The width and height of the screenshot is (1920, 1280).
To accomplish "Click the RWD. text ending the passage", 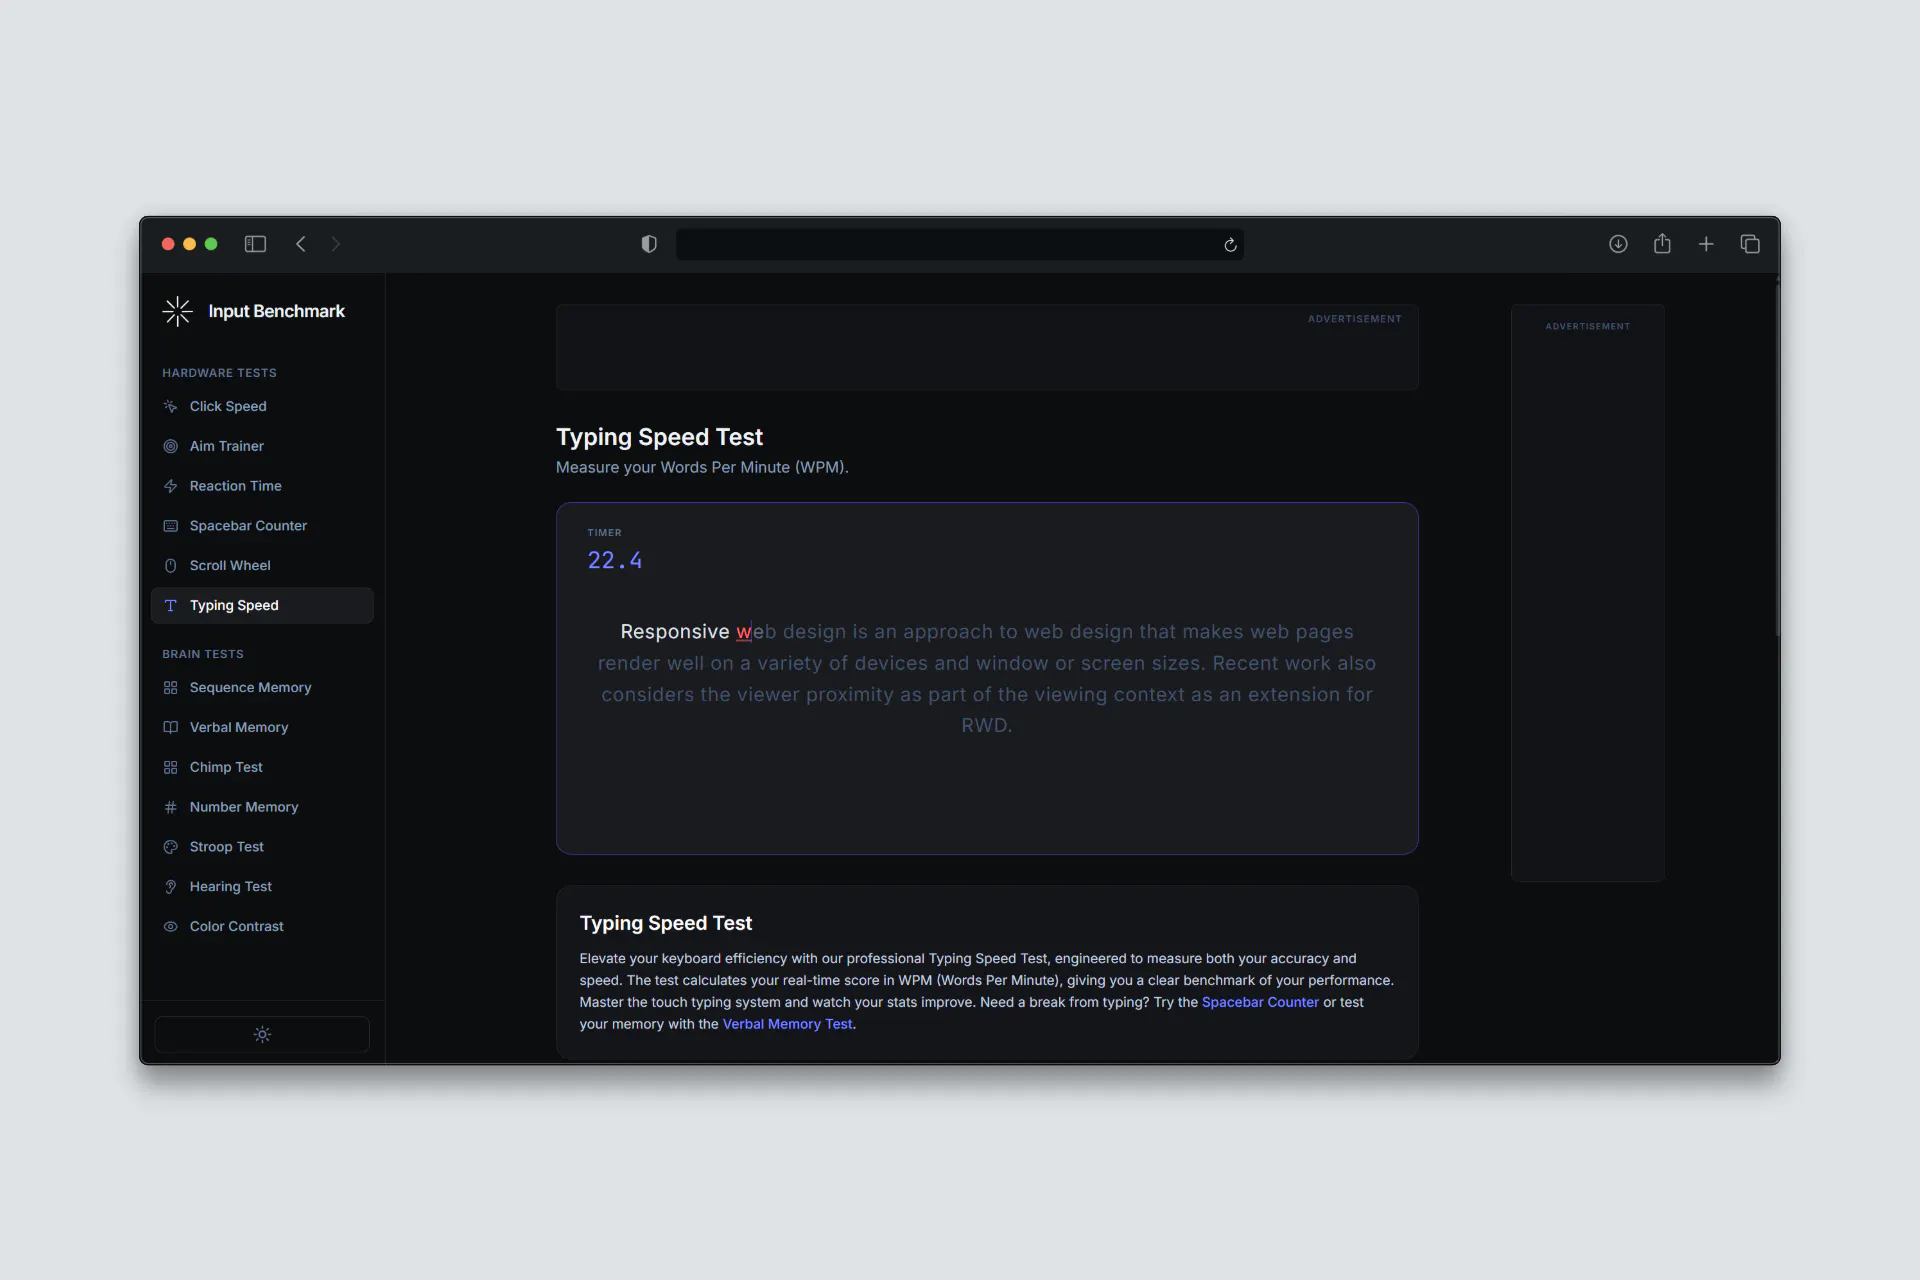I will tap(987, 725).
